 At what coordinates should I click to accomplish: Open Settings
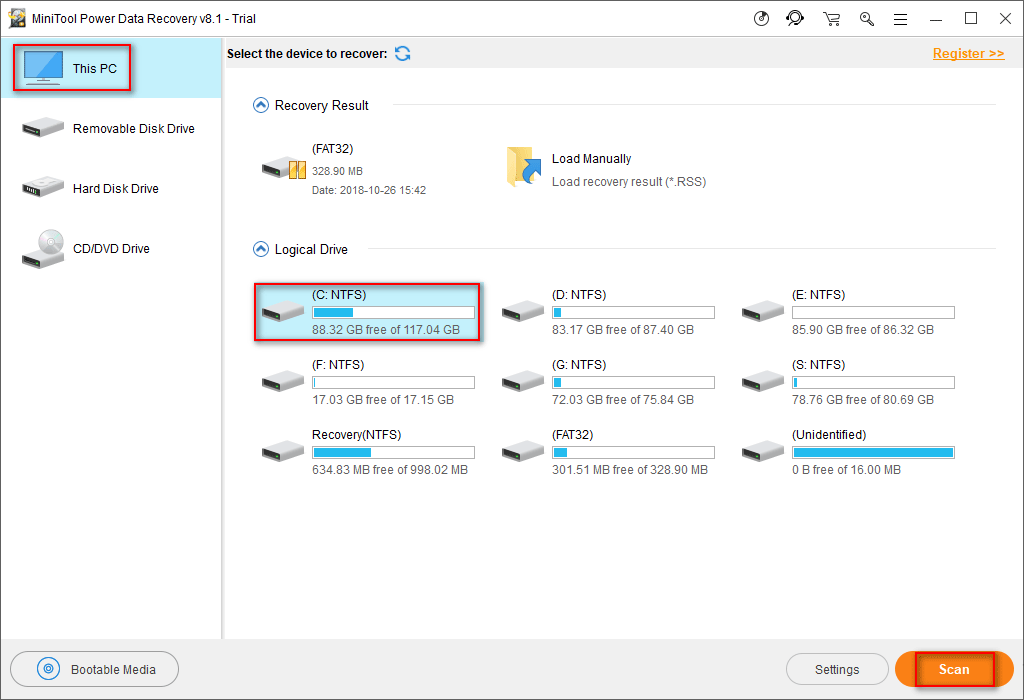click(837, 669)
